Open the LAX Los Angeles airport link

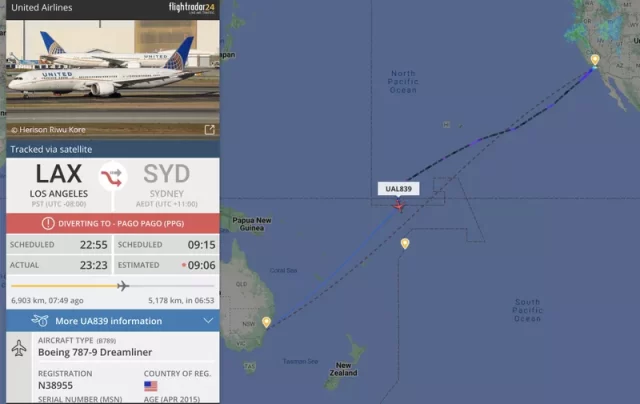pyautogui.click(x=59, y=184)
